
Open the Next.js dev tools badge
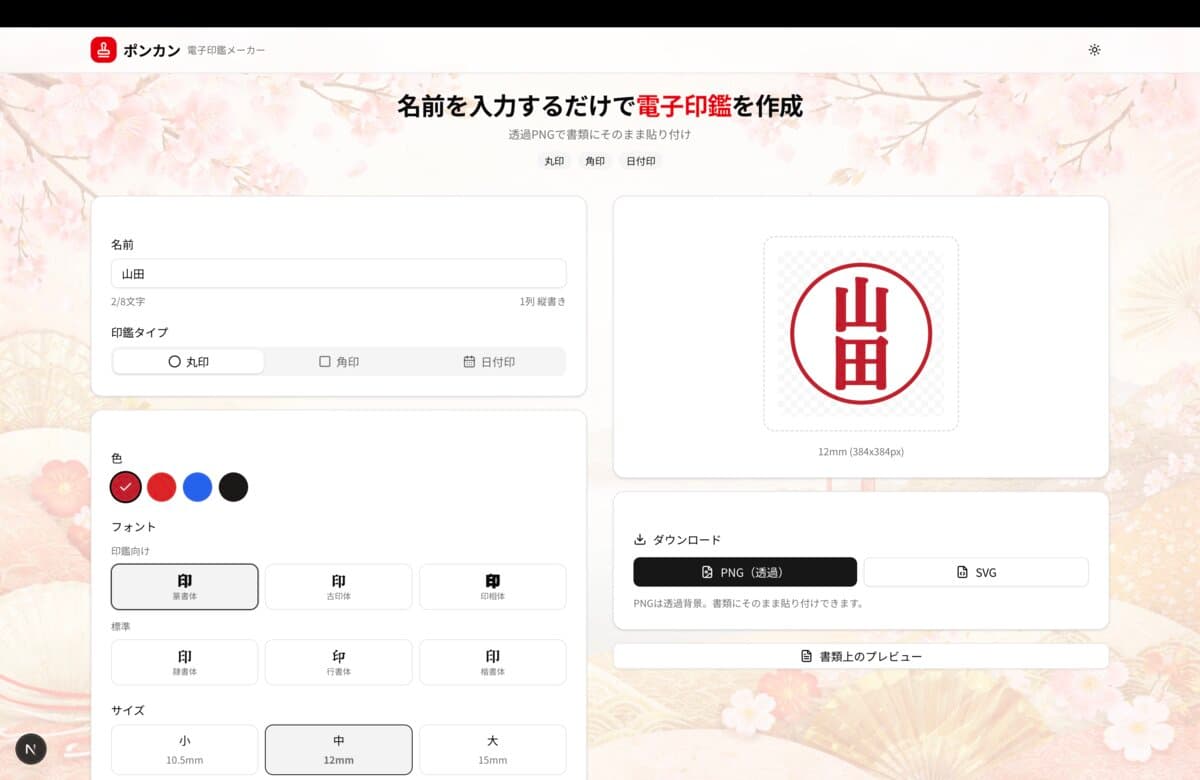[31, 748]
